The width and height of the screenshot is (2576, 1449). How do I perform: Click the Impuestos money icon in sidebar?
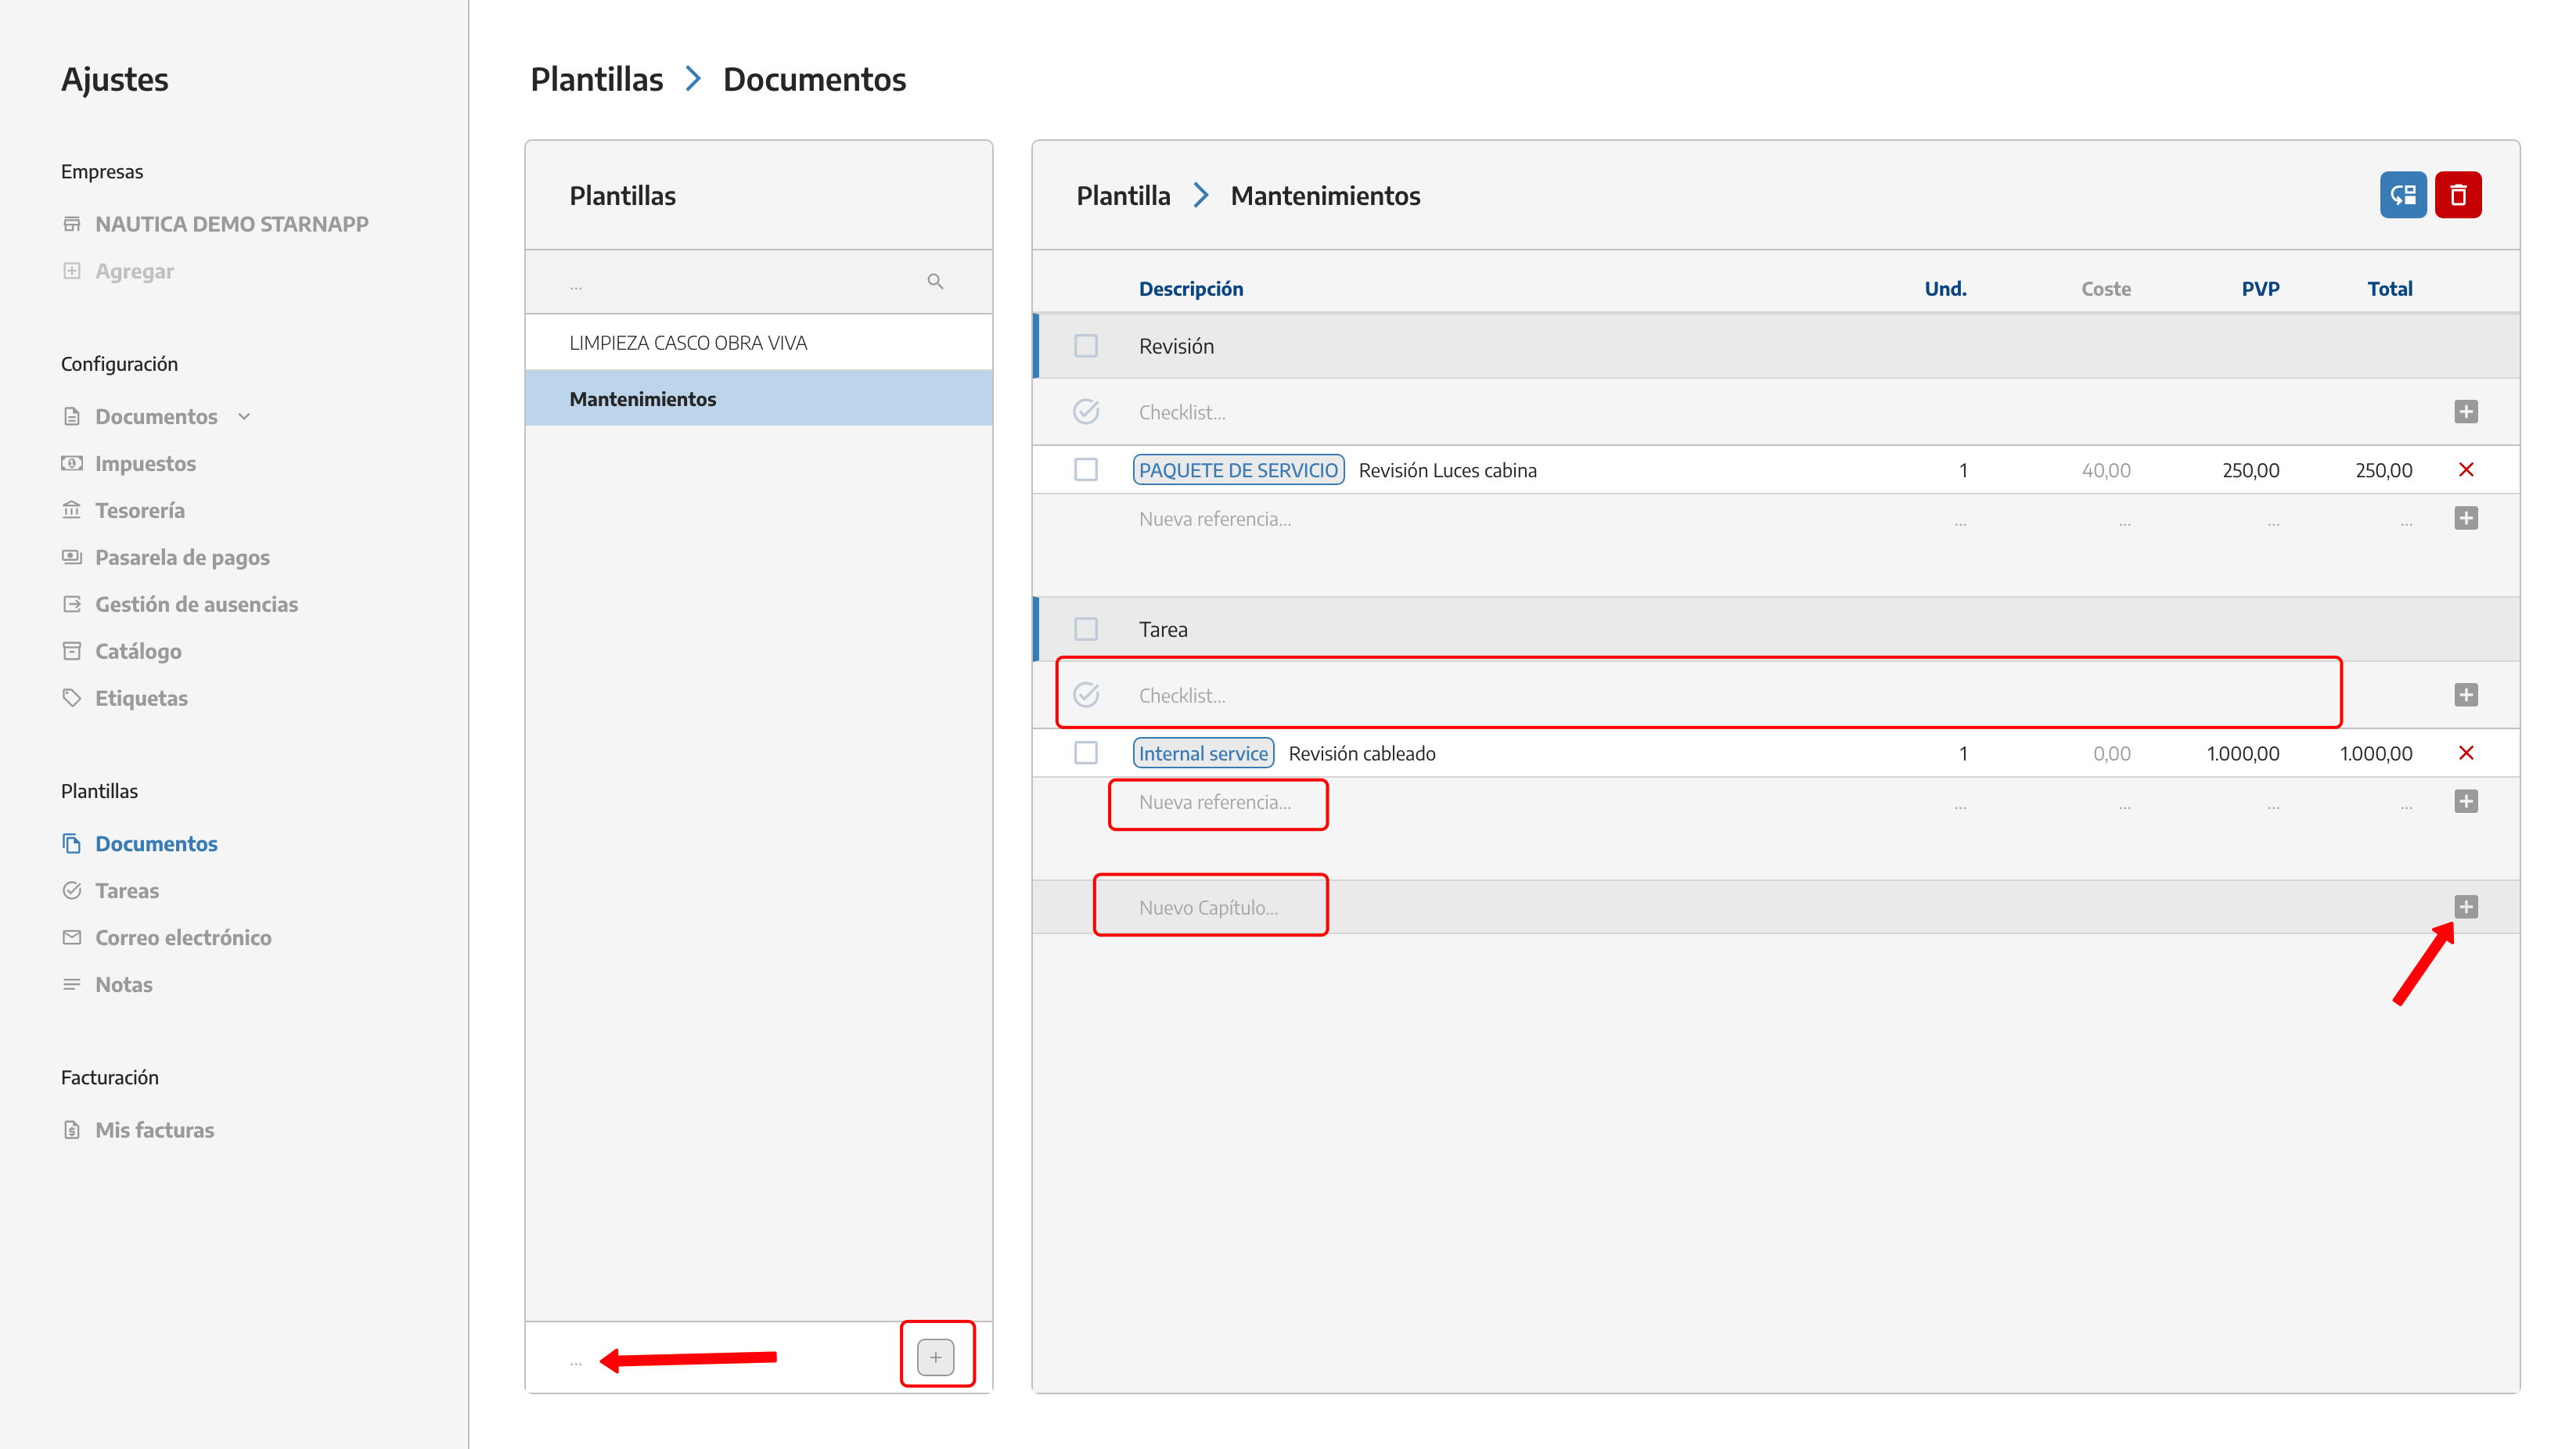pyautogui.click(x=72, y=463)
